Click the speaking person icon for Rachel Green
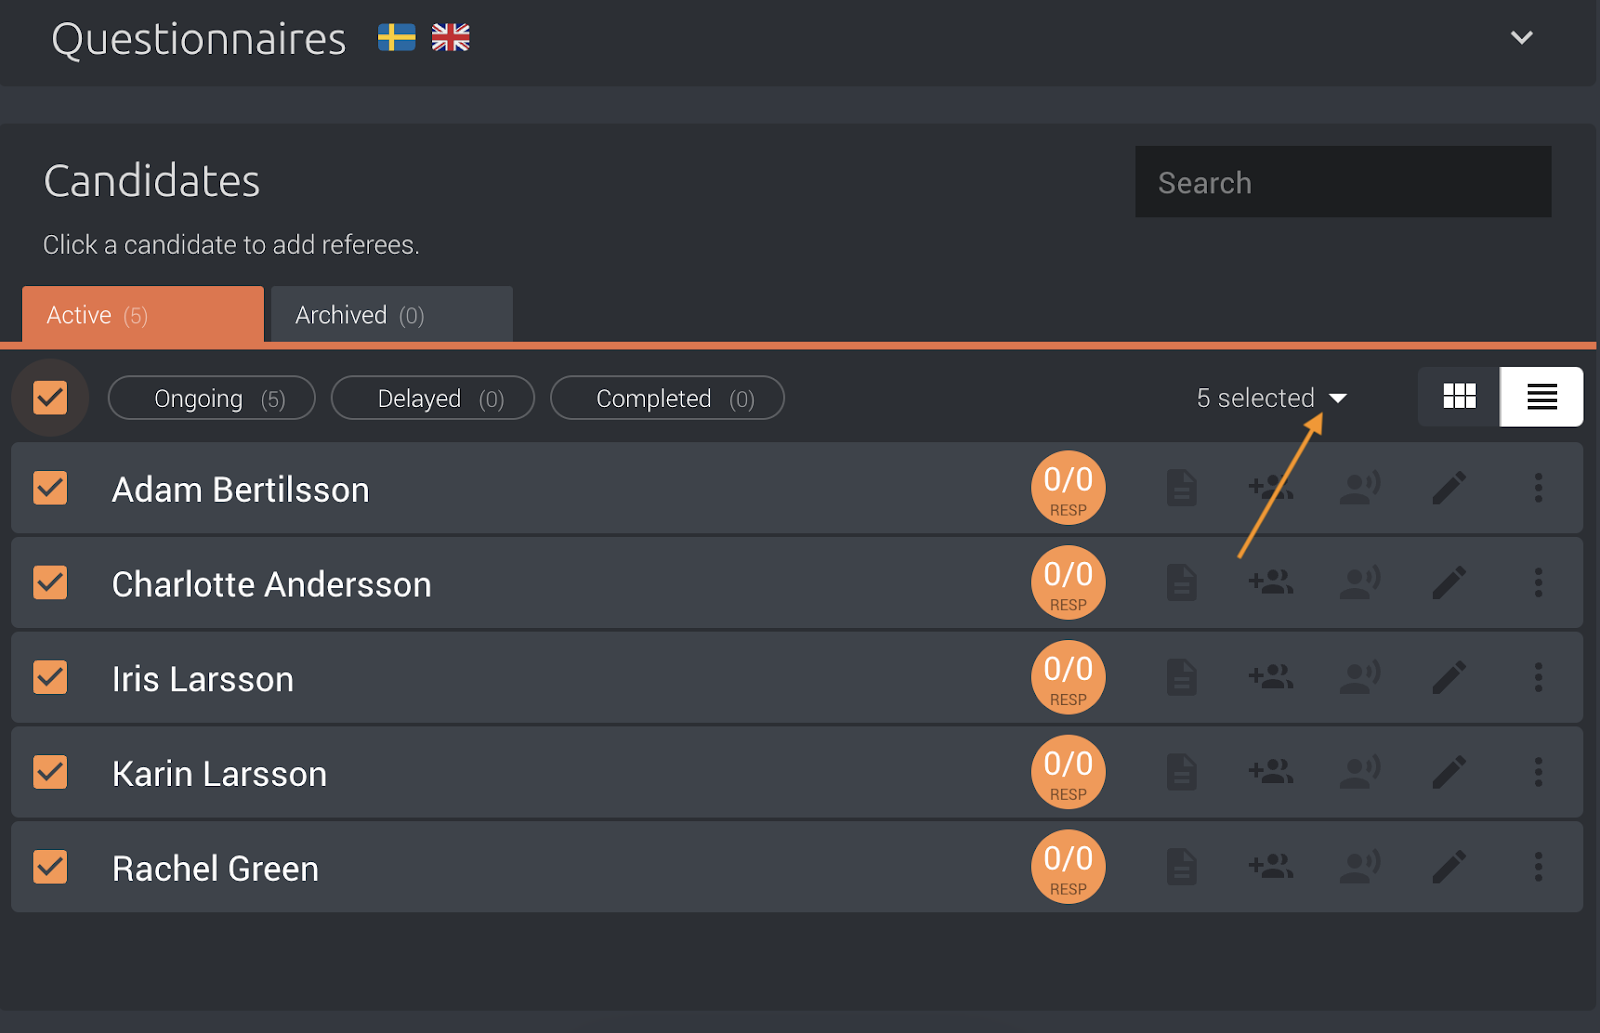Viewport: 1600px width, 1033px height. click(x=1360, y=866)
